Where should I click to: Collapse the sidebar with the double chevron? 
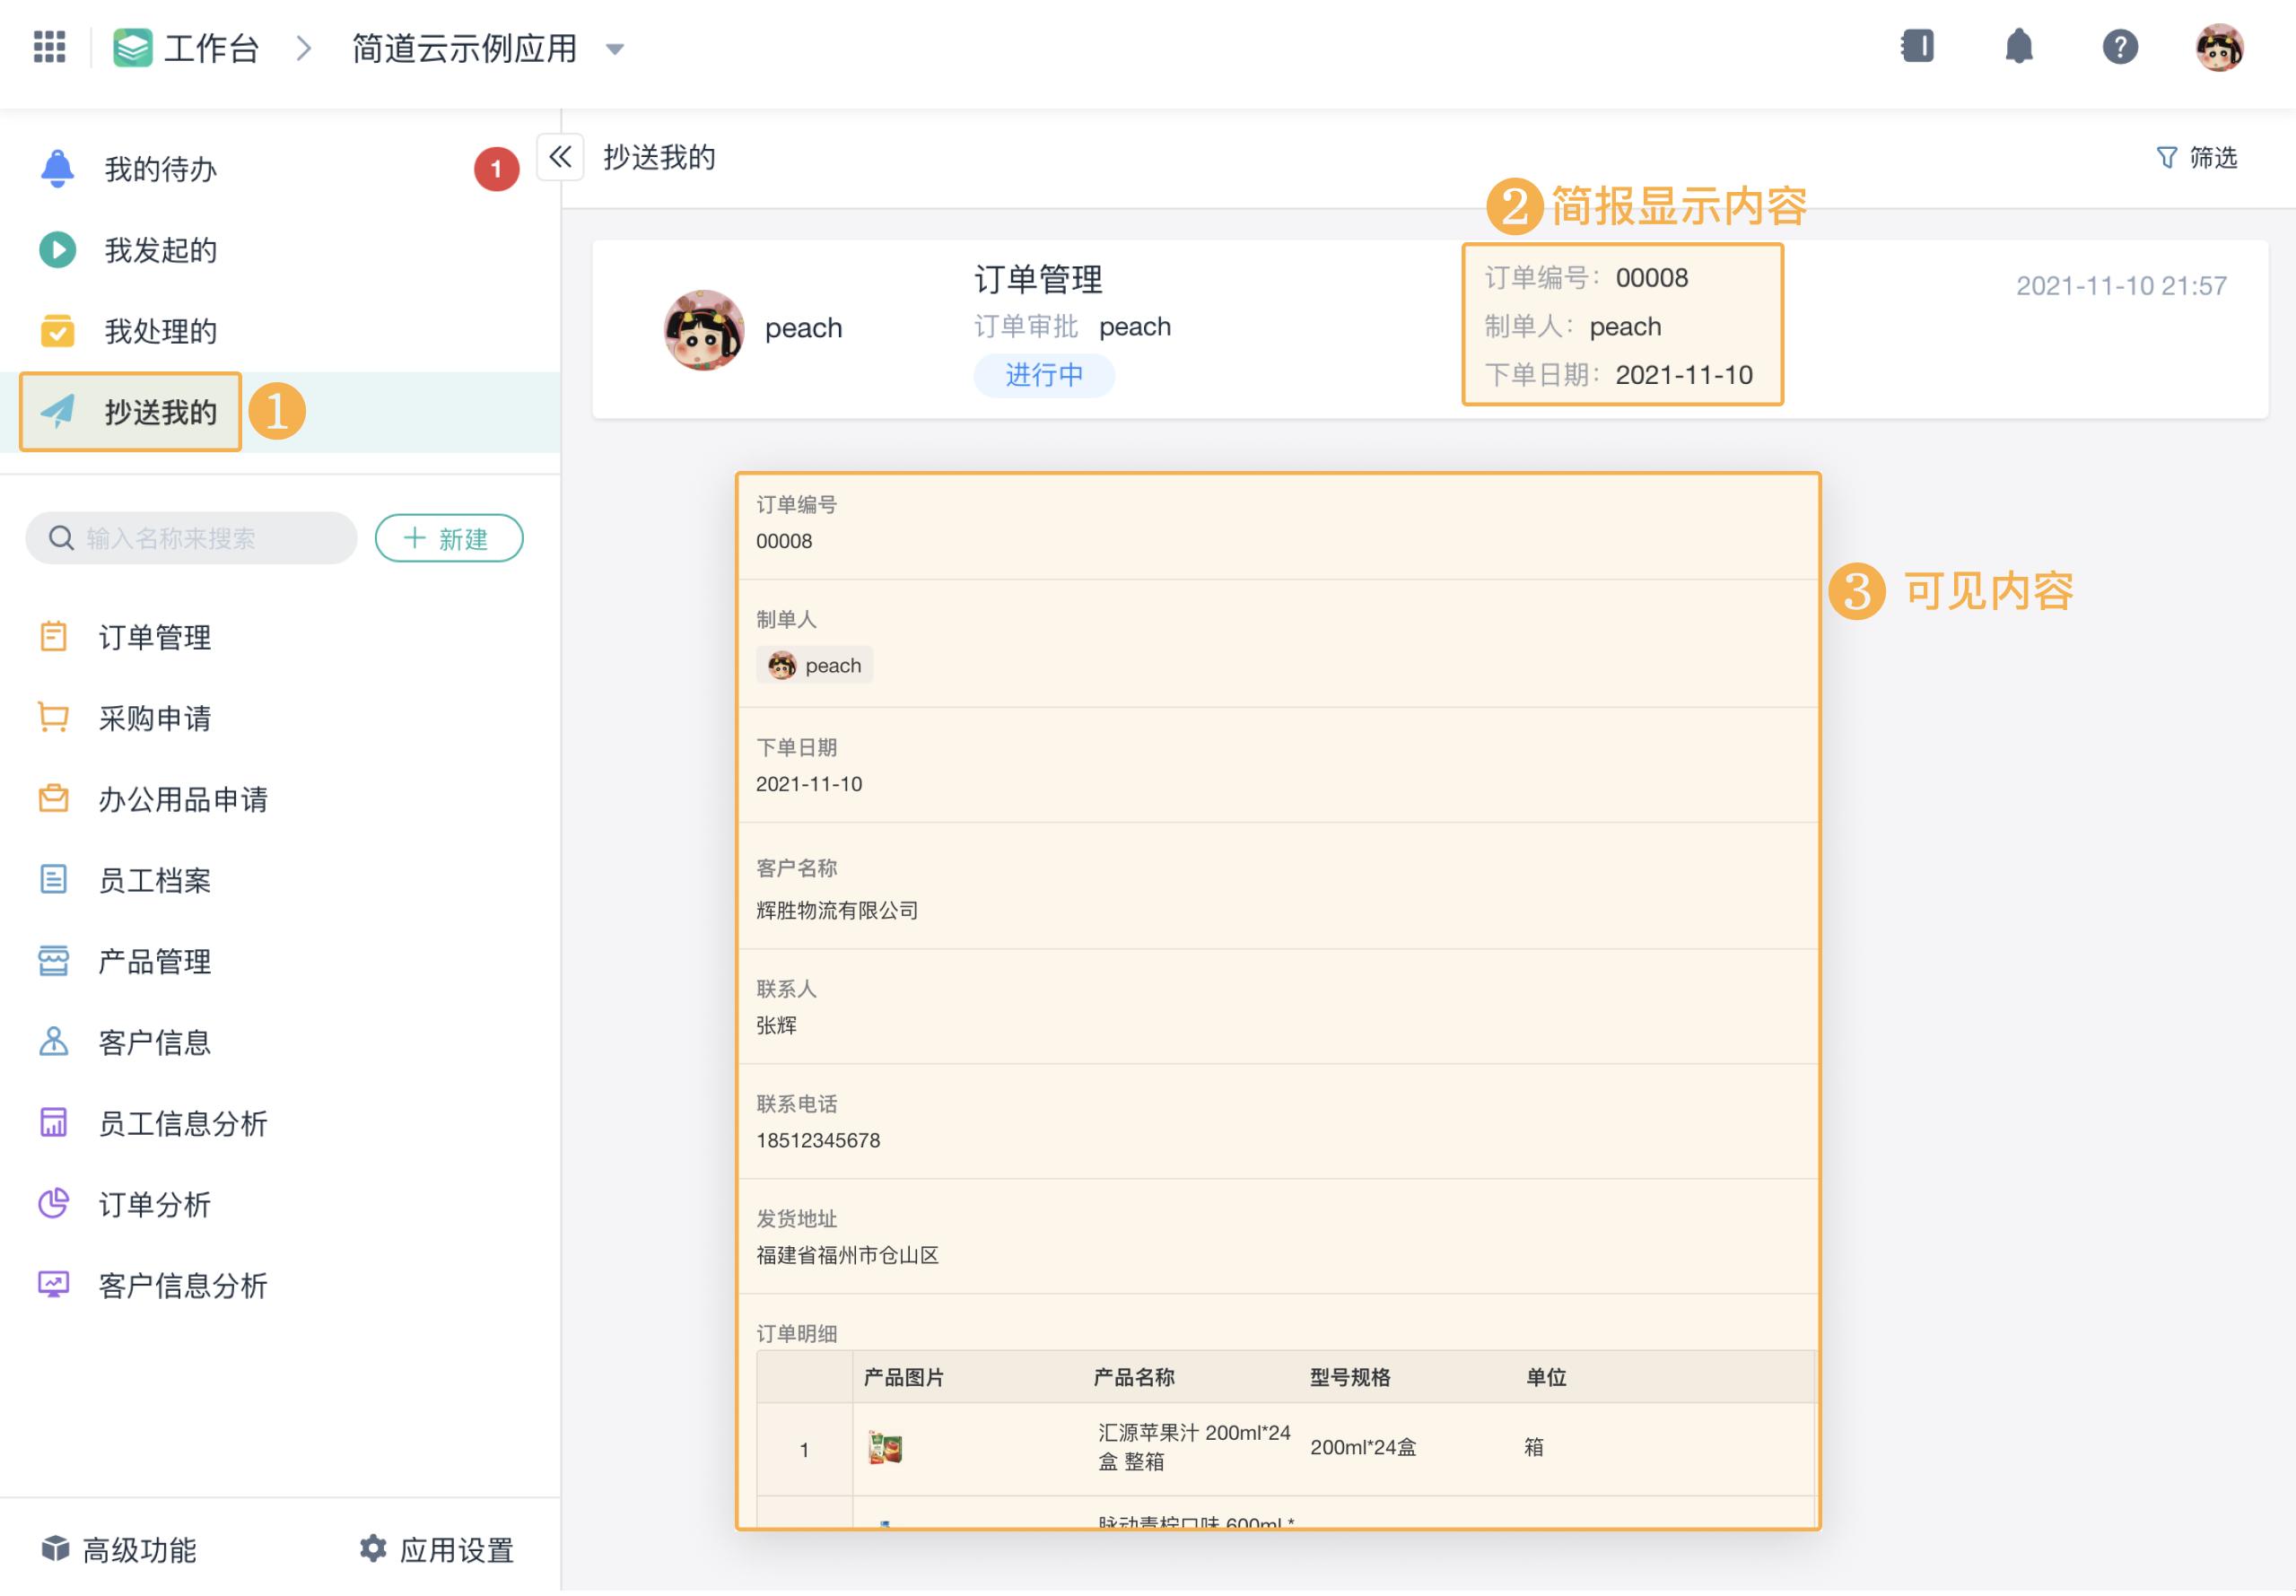(x=560, y=157)
